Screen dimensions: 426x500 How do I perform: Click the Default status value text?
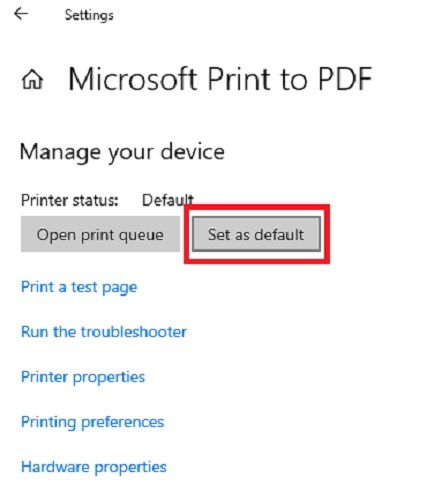(168, 200)
